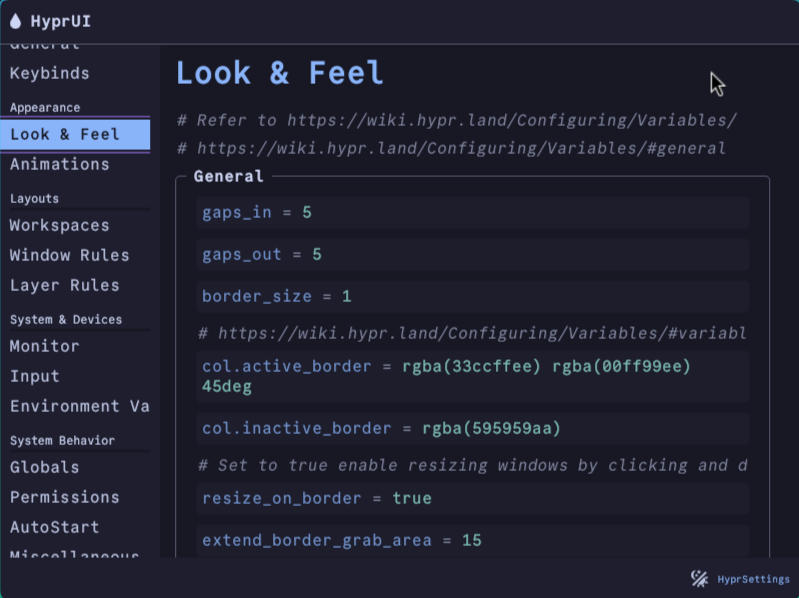Open the Animations settings page
Viewport: 799px width, 598px height.
[x=59, y=164]
